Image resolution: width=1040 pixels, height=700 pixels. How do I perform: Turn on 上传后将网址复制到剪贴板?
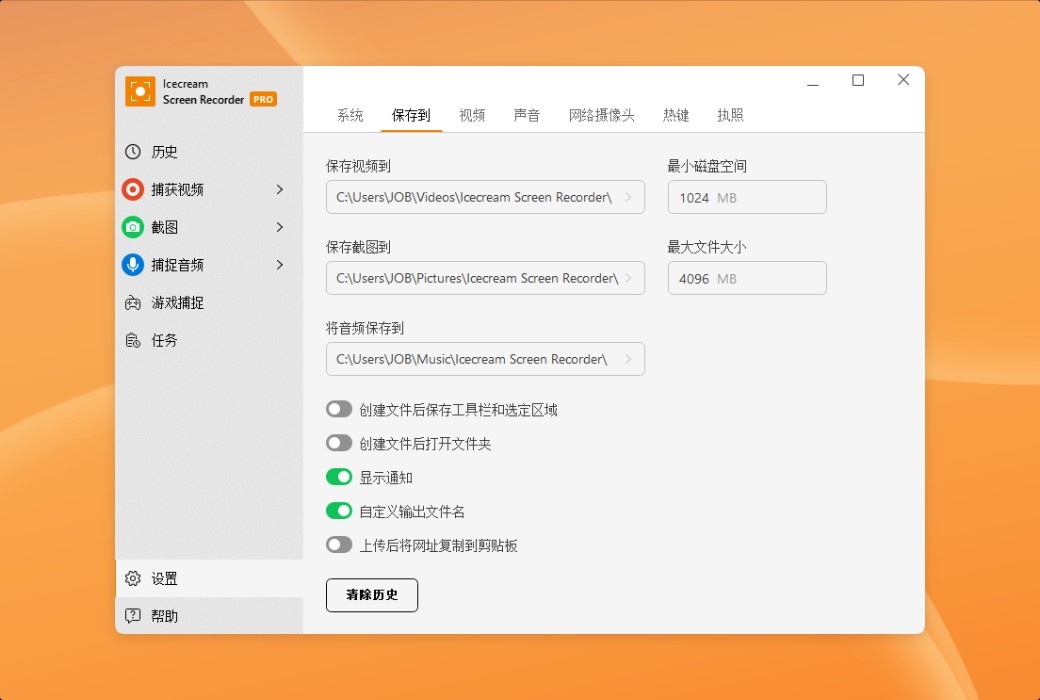click(339, 544)
